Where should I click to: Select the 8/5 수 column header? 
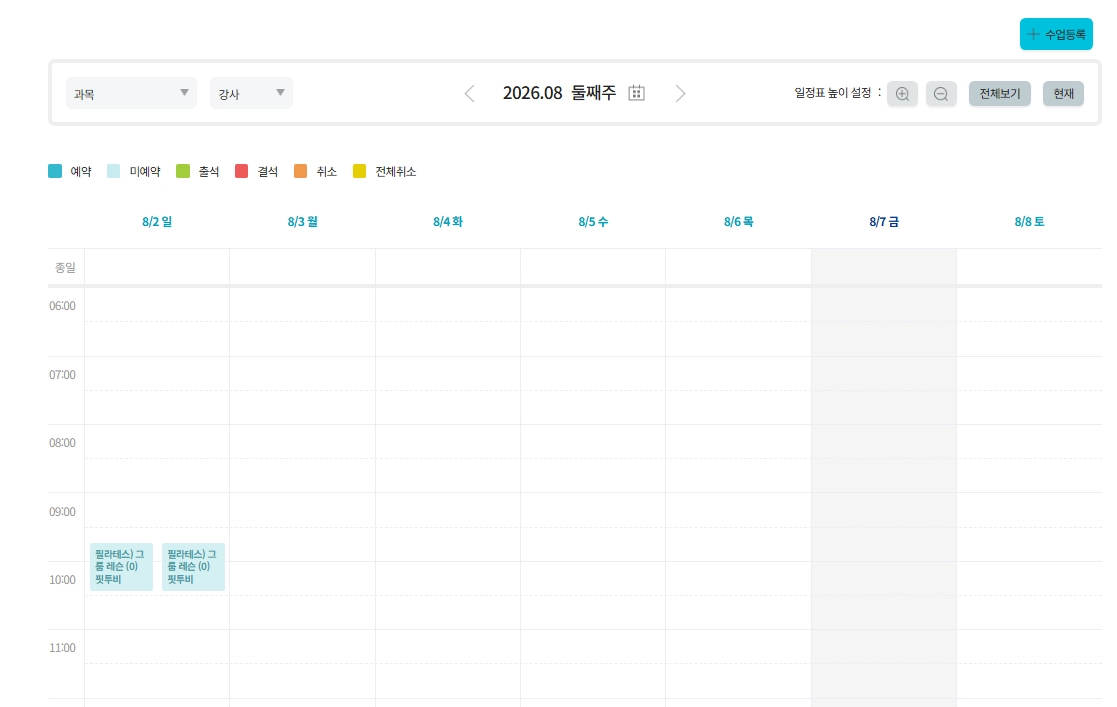[593, 222]
